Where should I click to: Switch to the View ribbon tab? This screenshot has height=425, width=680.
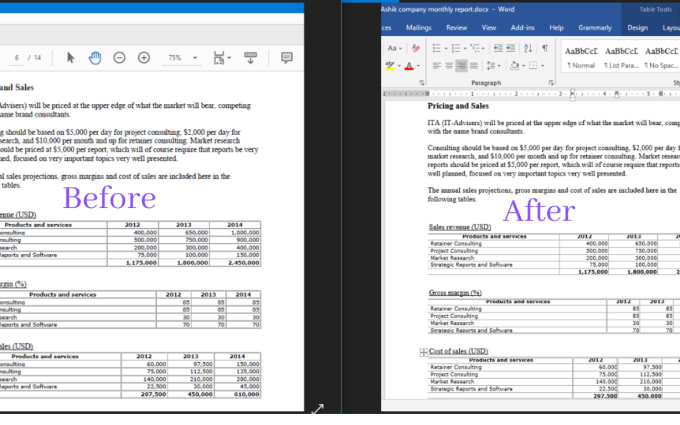(x=489, y=28)
